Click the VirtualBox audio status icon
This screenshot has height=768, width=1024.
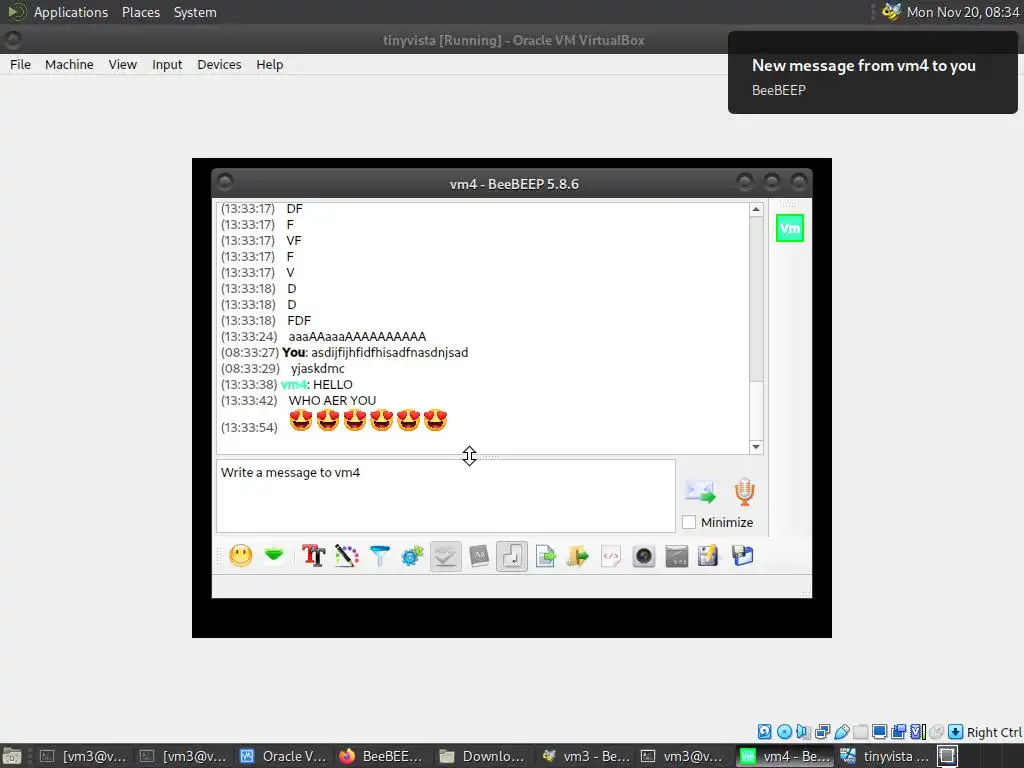(x=803, y=732)
